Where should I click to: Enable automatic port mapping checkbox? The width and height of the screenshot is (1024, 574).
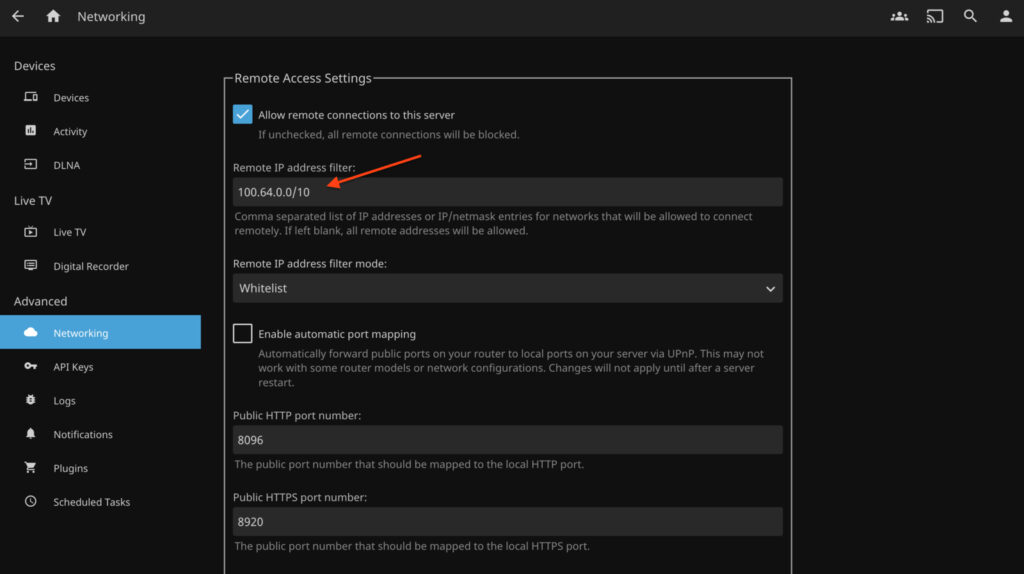[243, 334]
